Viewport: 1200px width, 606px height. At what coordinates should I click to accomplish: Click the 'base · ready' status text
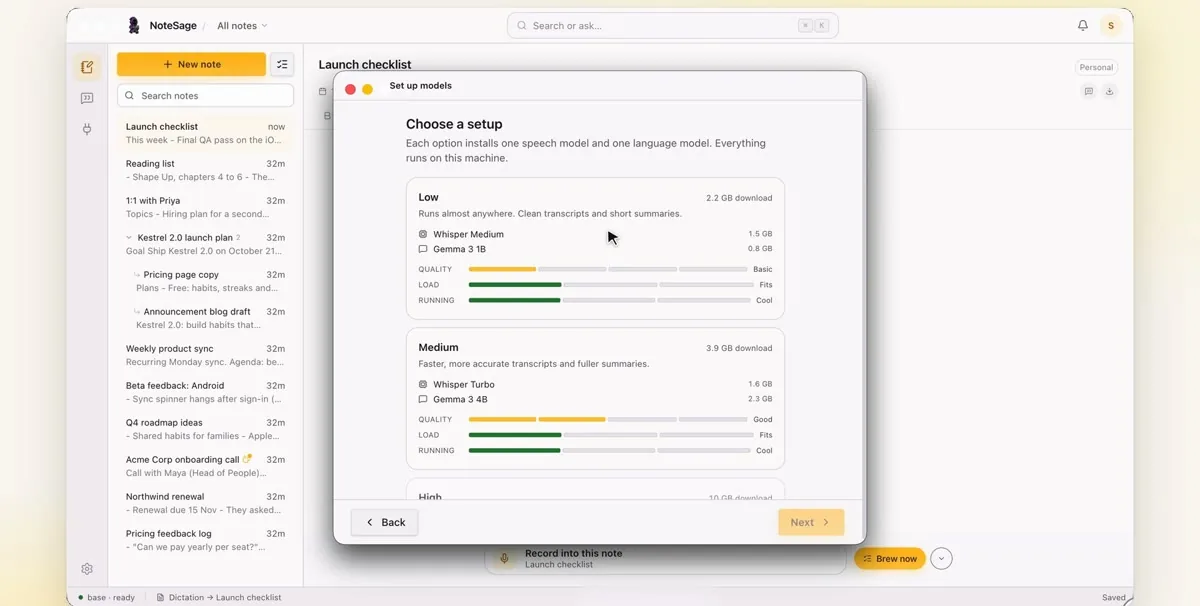pyautogui.click(x=111, y=597)
